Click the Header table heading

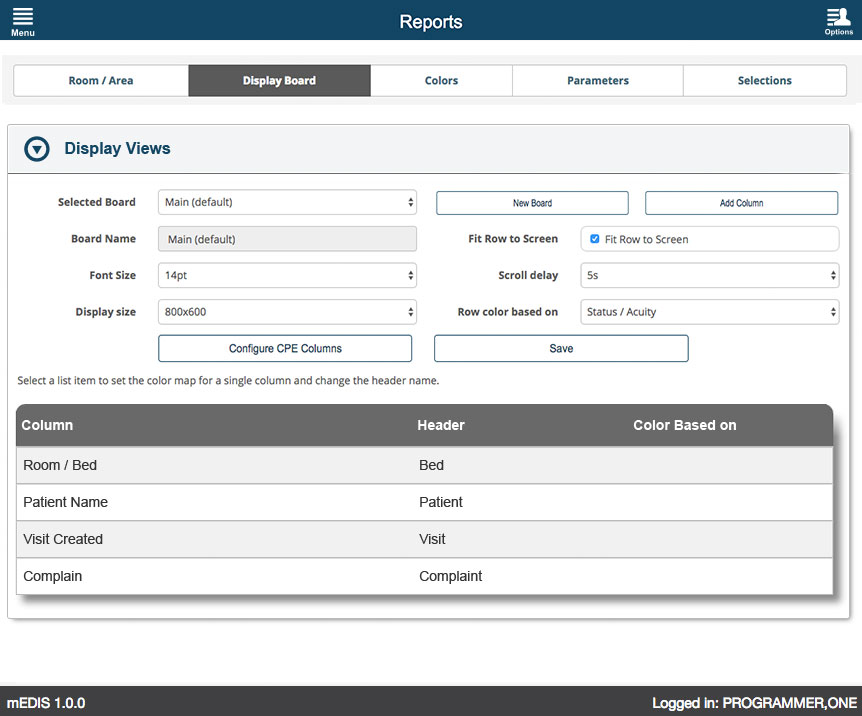[x=441, y=425]
